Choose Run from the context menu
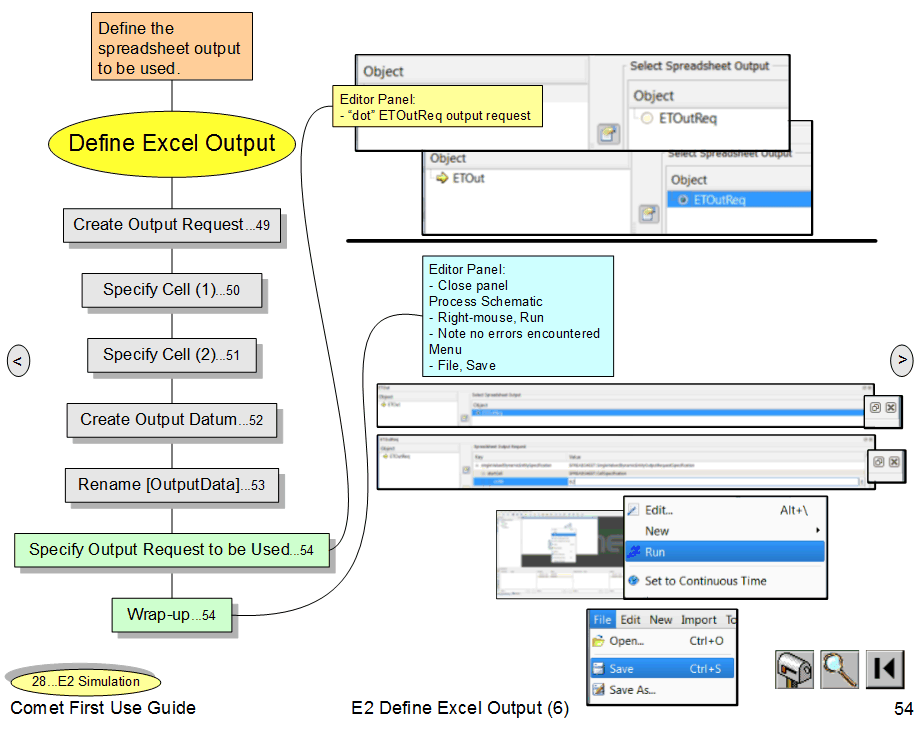924x729 pixels. (x=725, y=552)
